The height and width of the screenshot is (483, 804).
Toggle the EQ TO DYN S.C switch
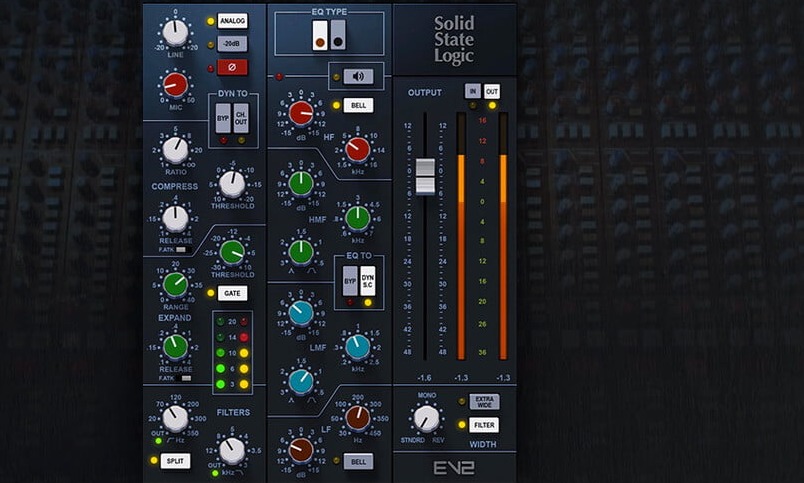pyautogui.click(x=368, y=281)
